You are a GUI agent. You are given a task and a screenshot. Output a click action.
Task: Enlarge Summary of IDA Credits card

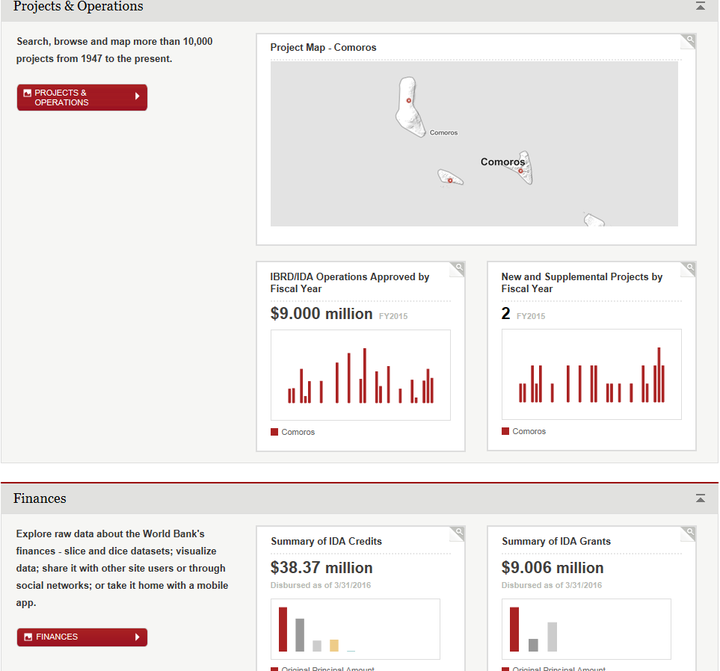click(457, 534)
